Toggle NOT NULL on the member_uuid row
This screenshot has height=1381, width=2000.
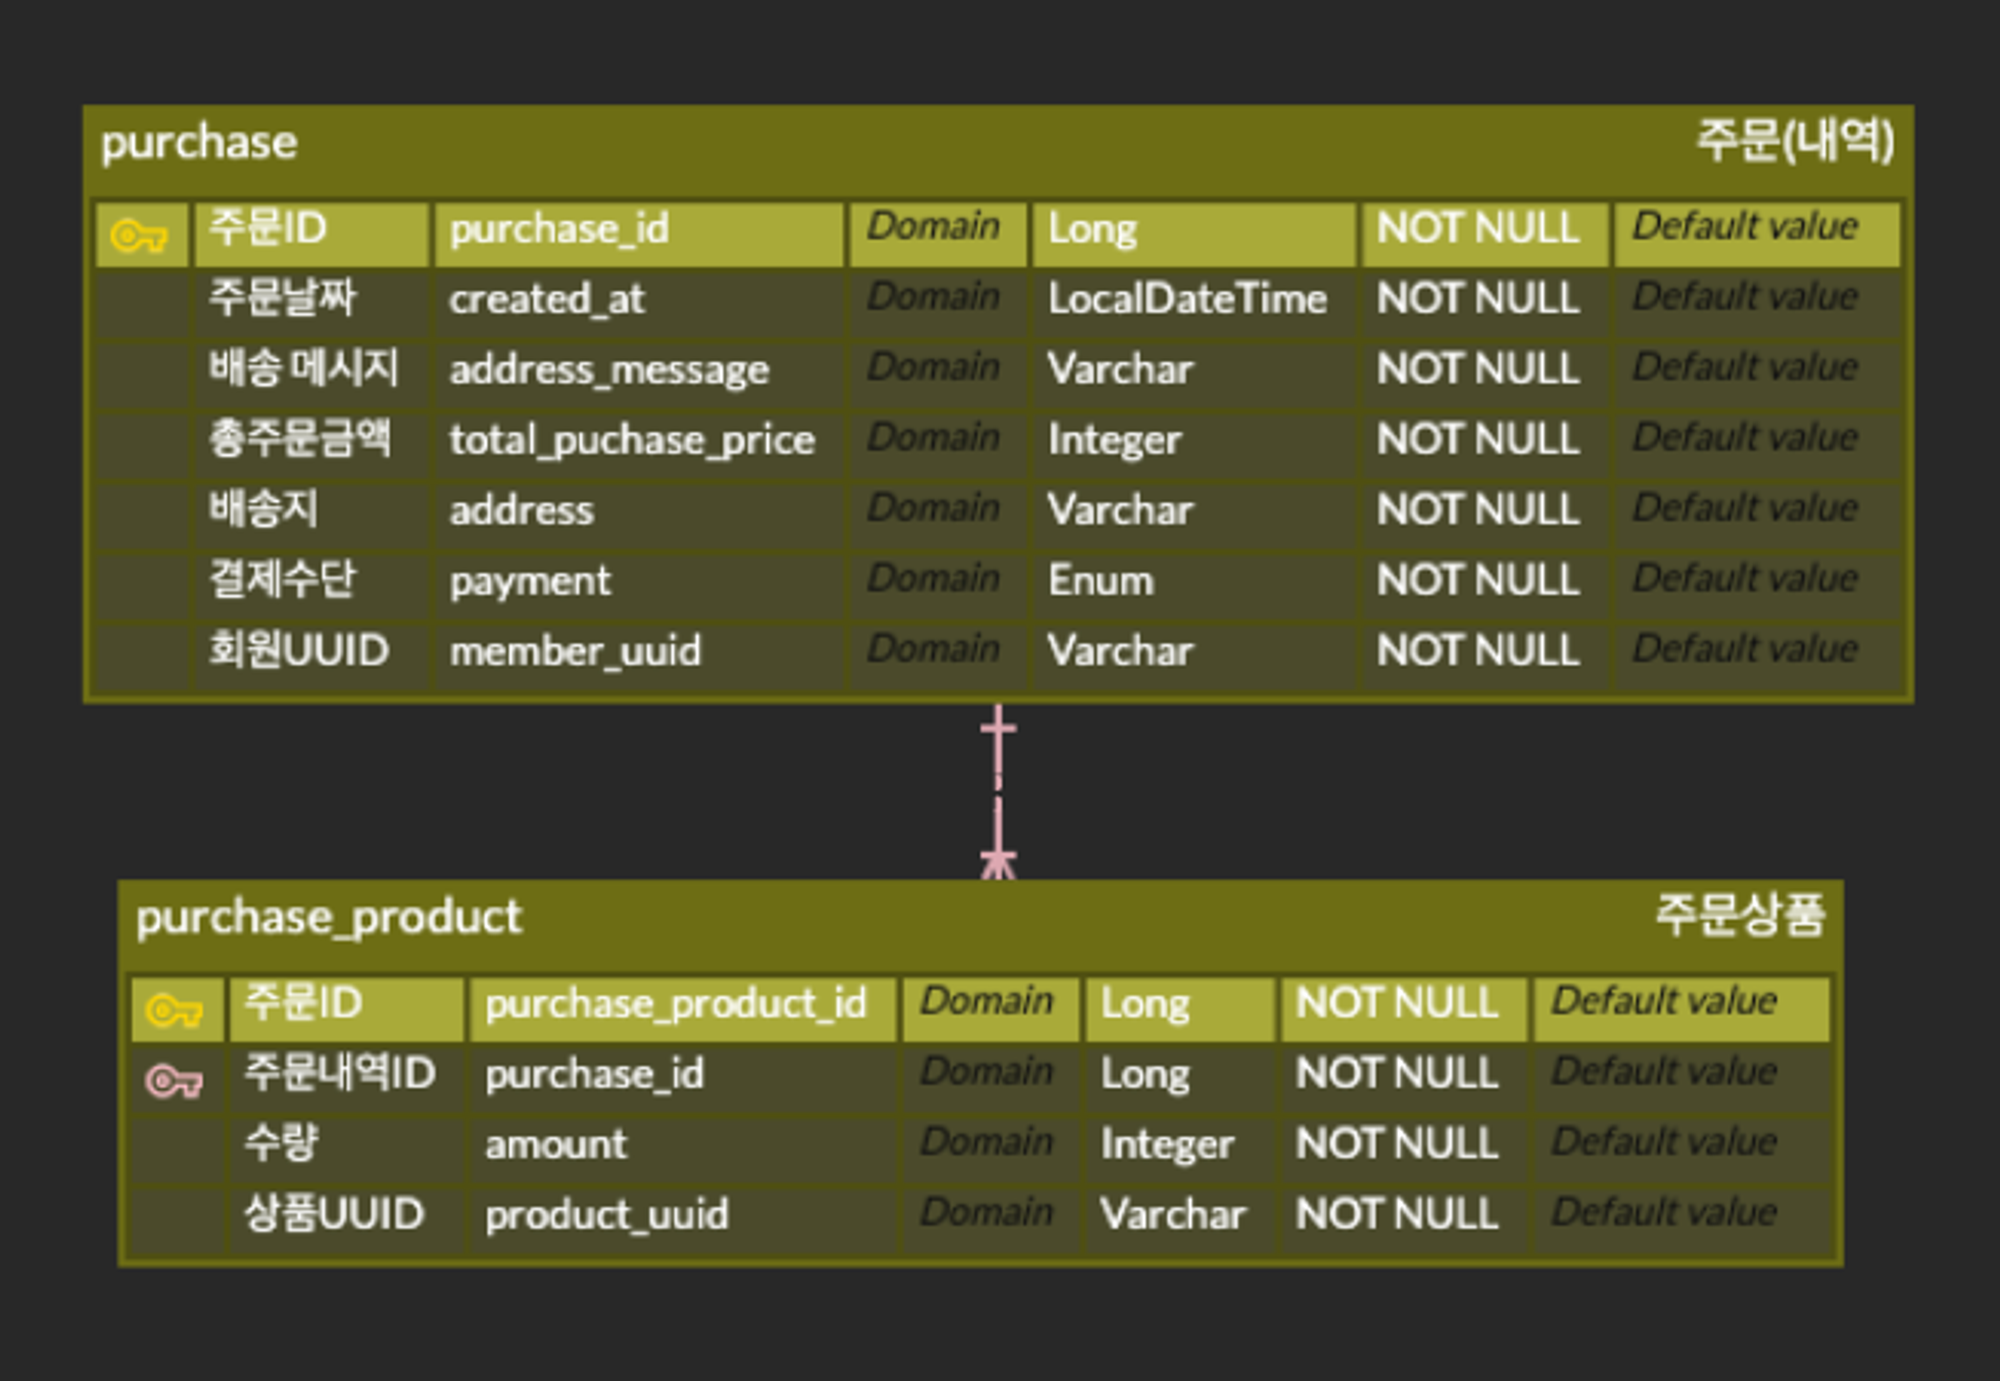pyautogui.click(x=1477, y=651)
